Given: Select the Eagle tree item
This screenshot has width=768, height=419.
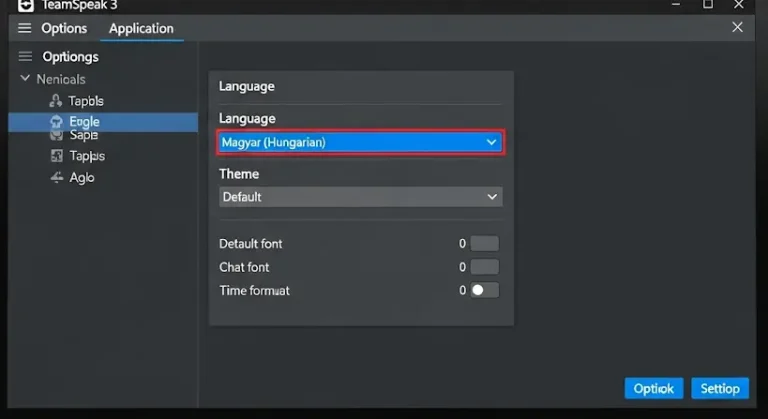Looking at the screenshot, I should pyautogui.click(x=103, y=122).
